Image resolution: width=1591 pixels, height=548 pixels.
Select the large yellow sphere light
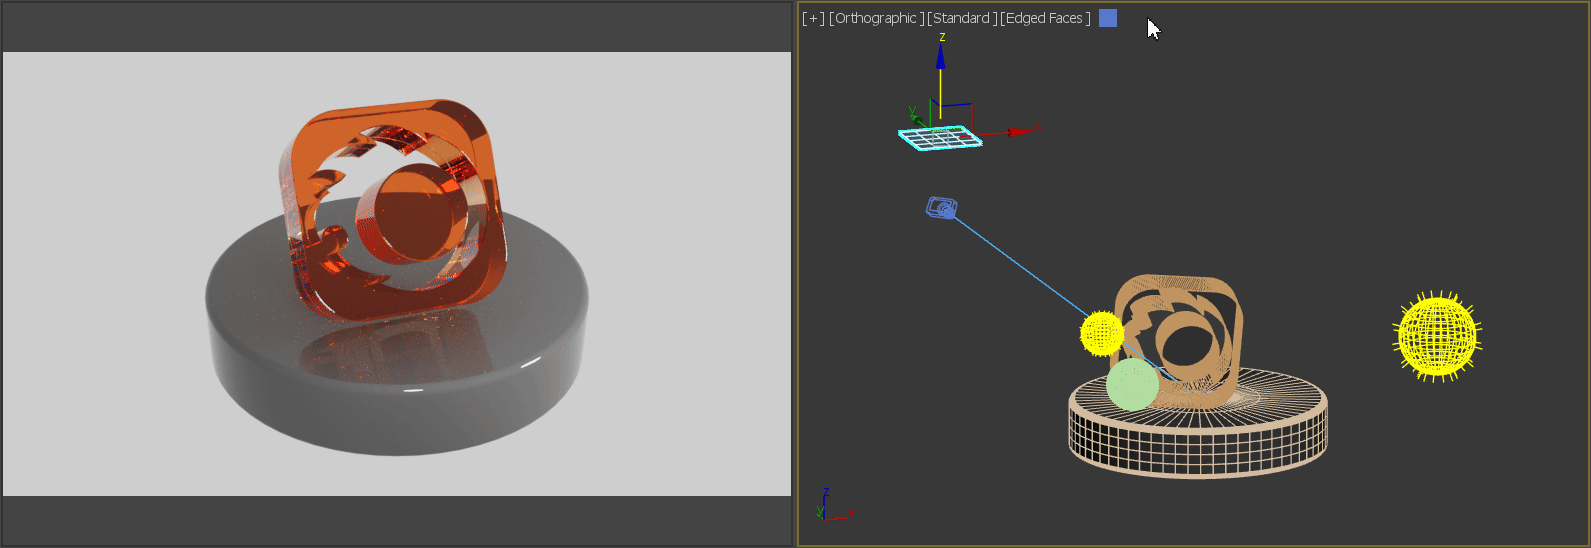tap(1437, 336)
